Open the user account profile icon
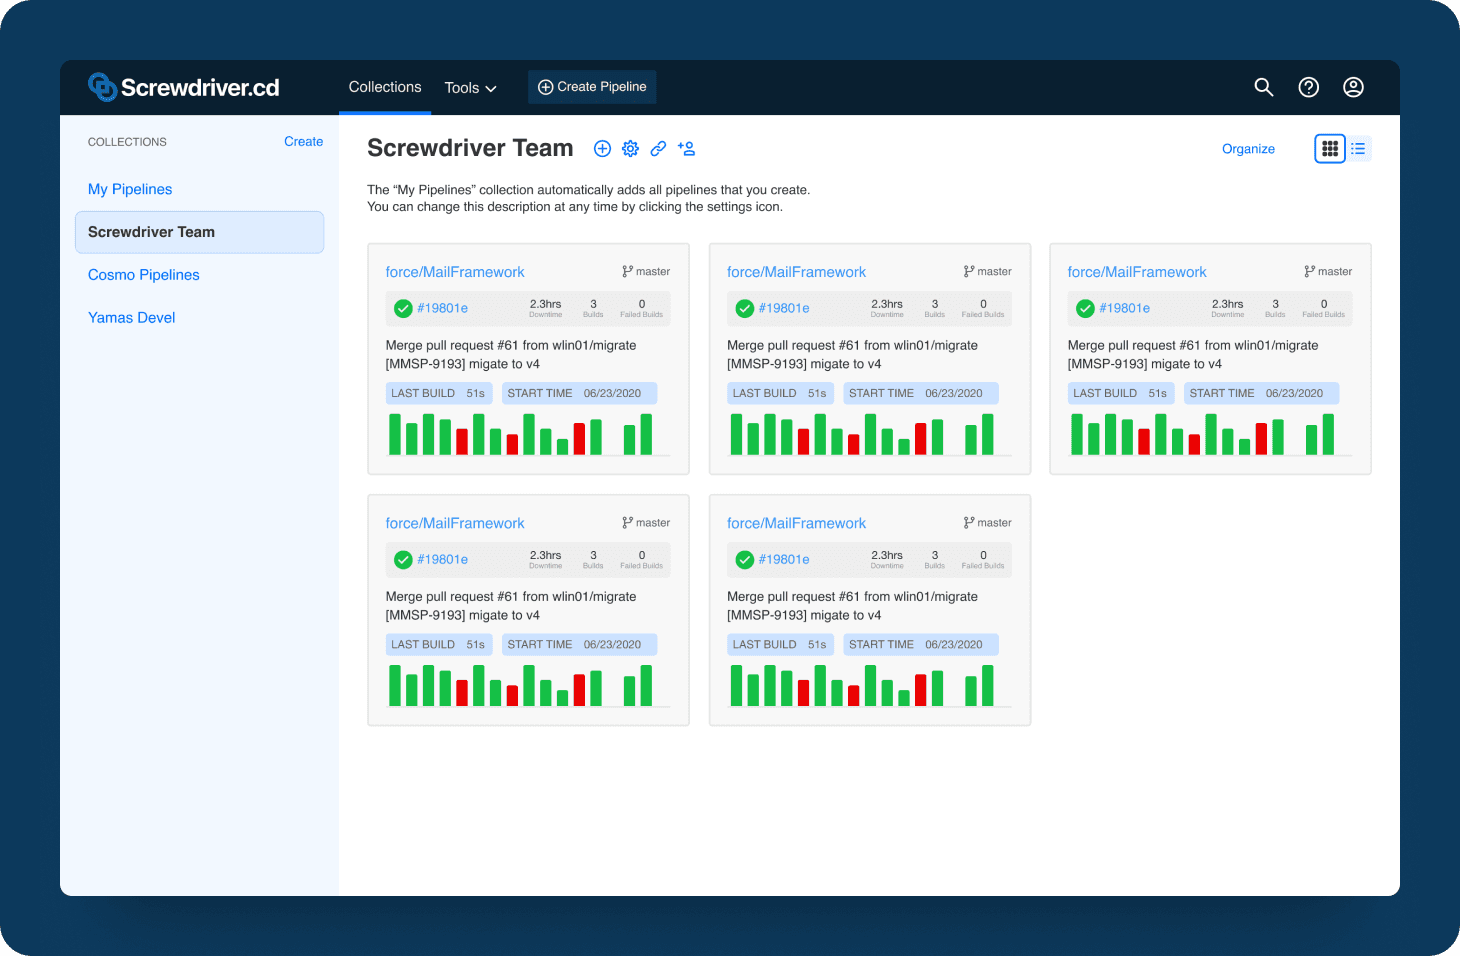Image resolution: width=1460 pixels, height=956 pixels. coord(1353,87)
